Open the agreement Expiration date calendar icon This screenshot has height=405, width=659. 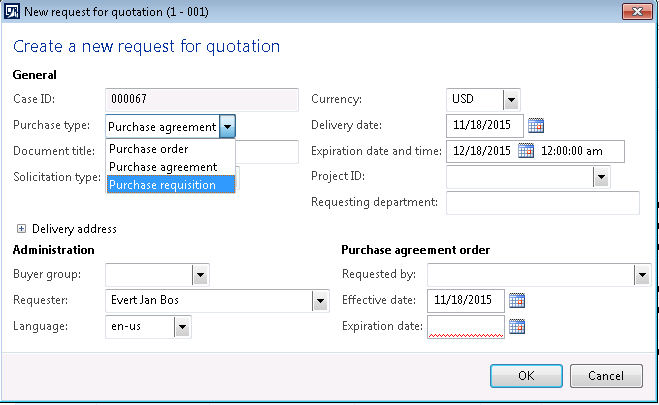coord(517,326)
